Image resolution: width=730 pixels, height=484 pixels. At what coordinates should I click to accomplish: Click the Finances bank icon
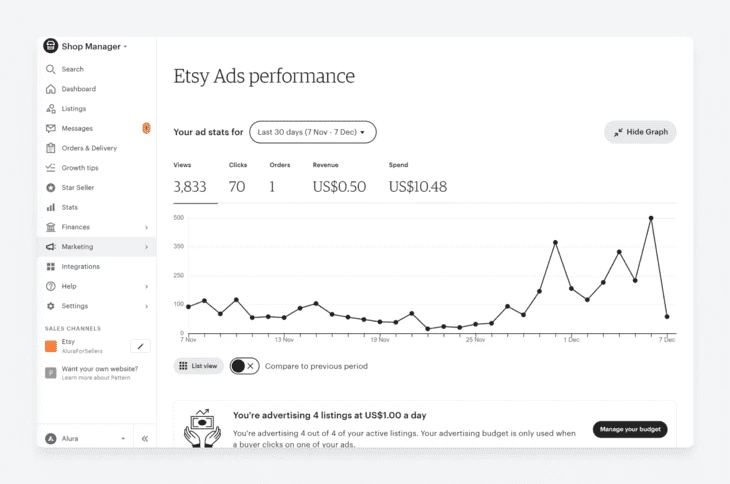pos(50,227)
